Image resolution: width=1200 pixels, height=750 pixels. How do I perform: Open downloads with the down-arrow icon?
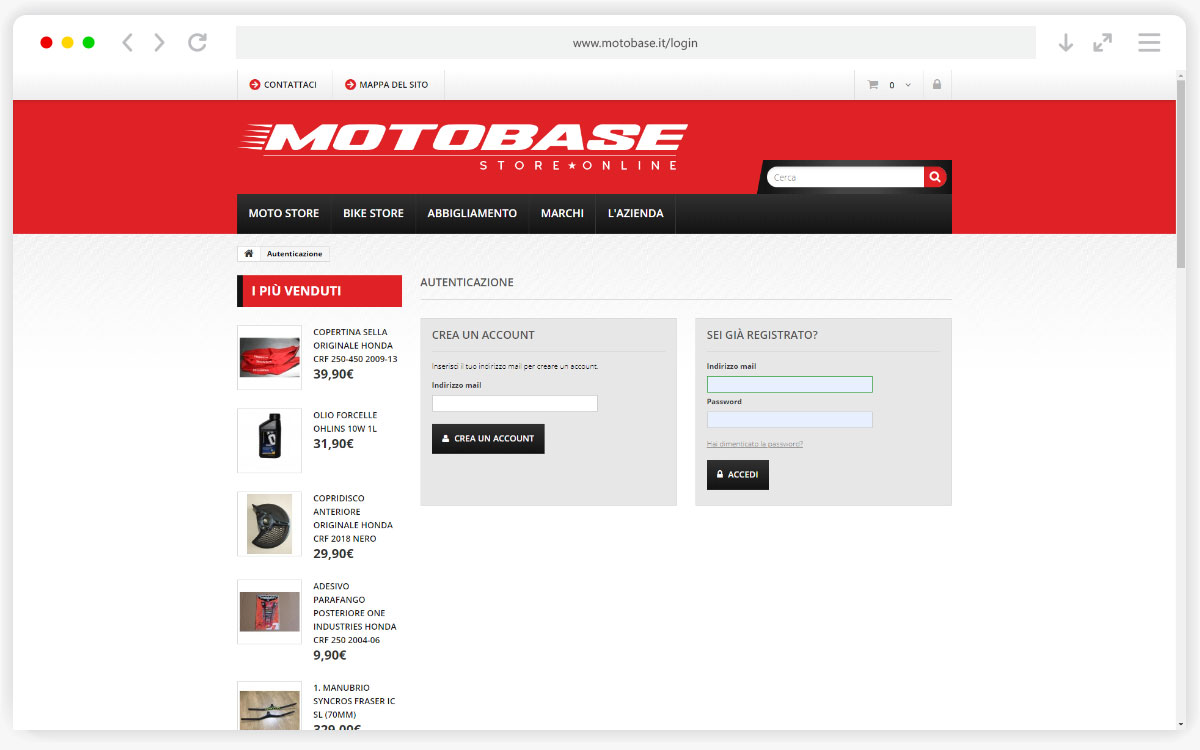[1066, 42]
